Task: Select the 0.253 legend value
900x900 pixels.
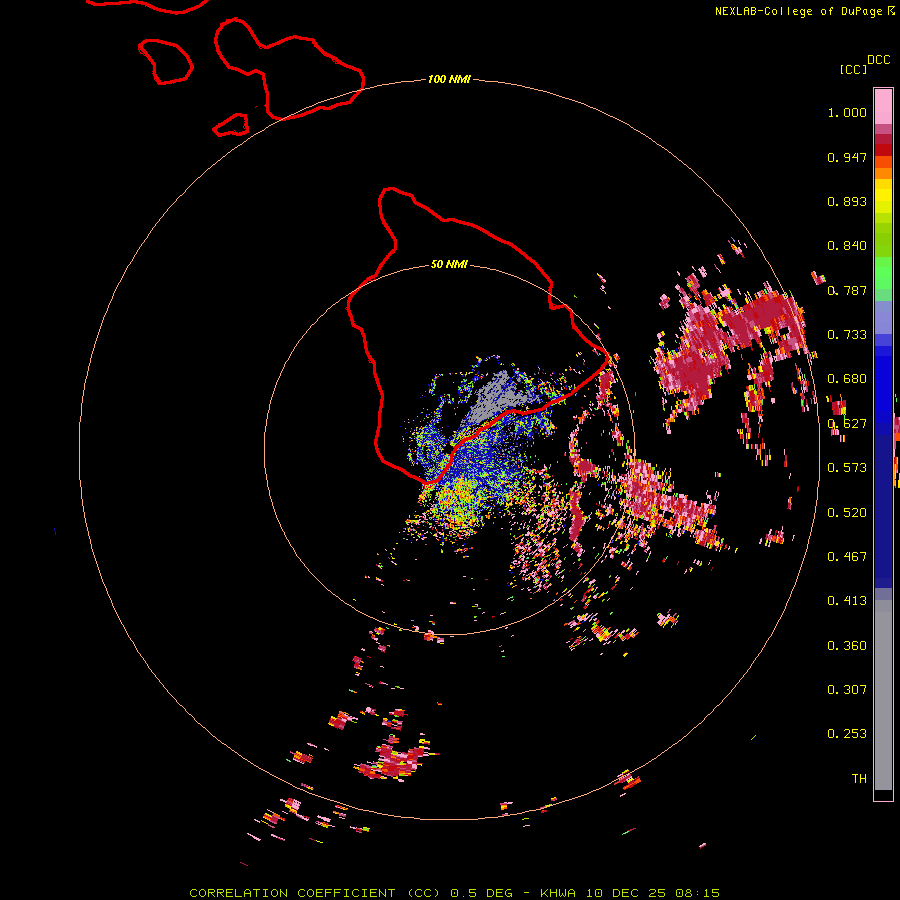Action: 847,734
